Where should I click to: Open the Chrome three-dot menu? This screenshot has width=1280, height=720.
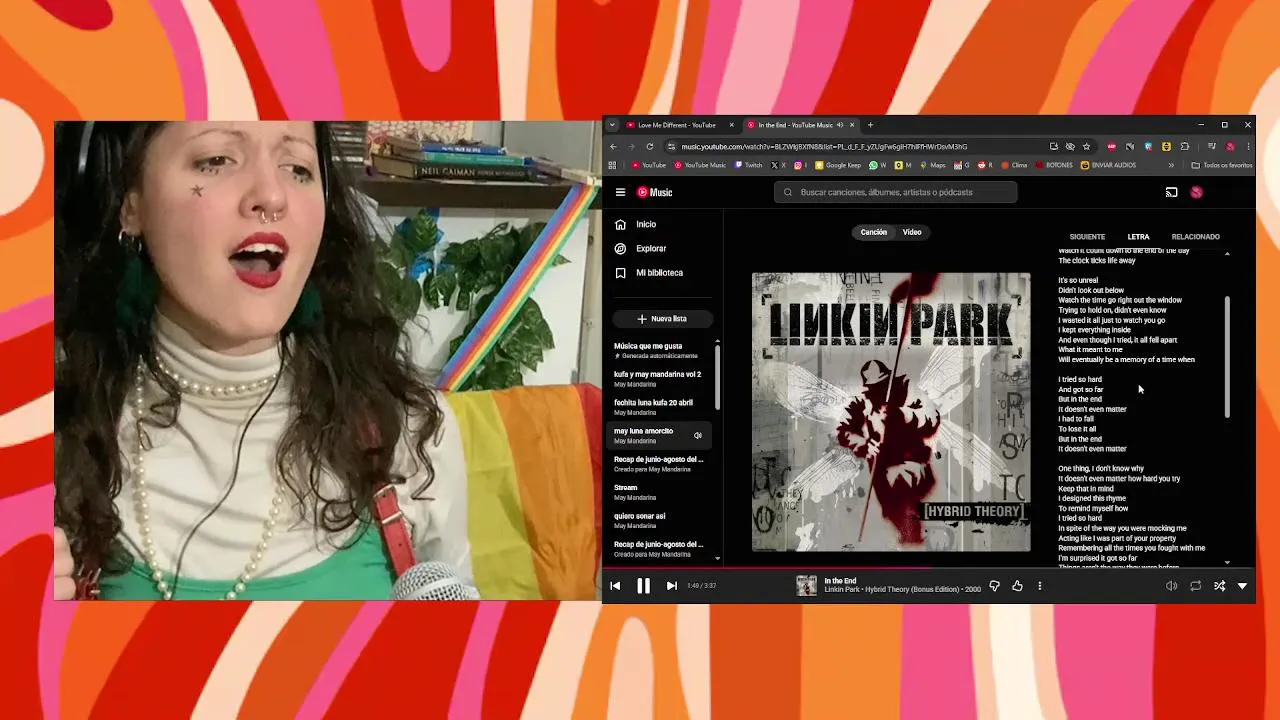(1248, 146)
